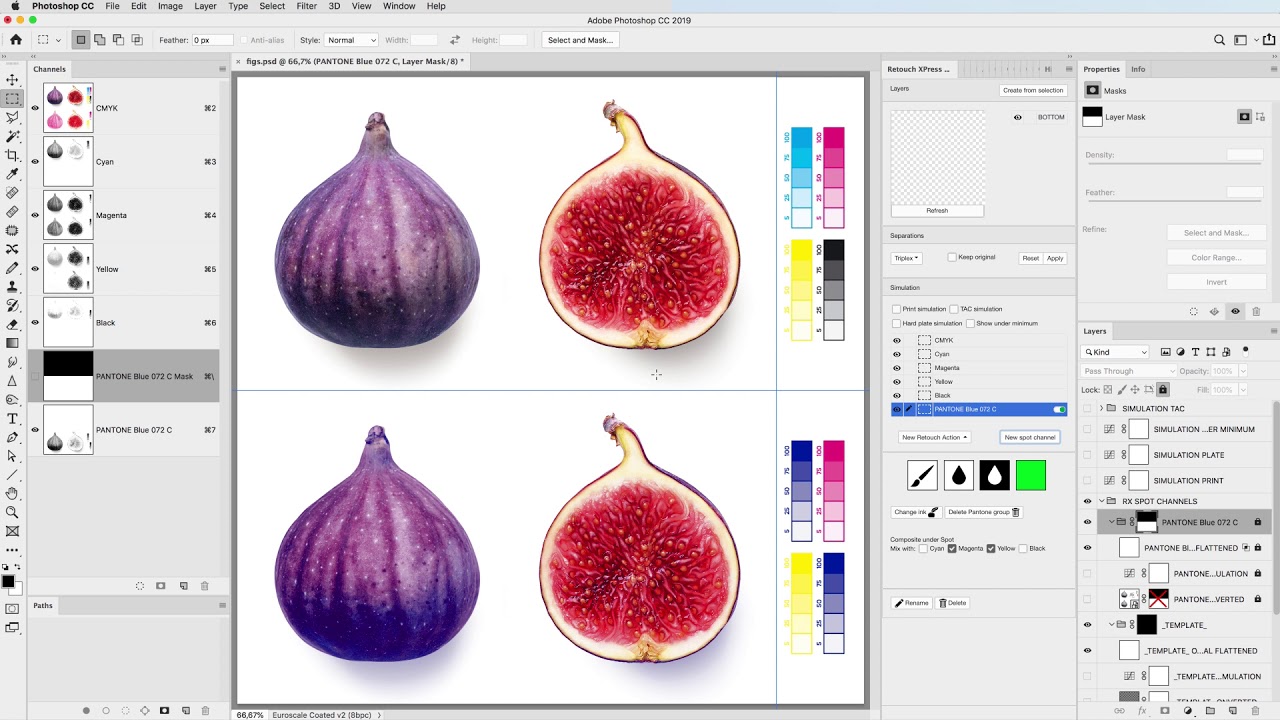Open the Kind filter dropdown in Layers
The height and width of the screenshot is (720, 1280).
[1116, 352]
